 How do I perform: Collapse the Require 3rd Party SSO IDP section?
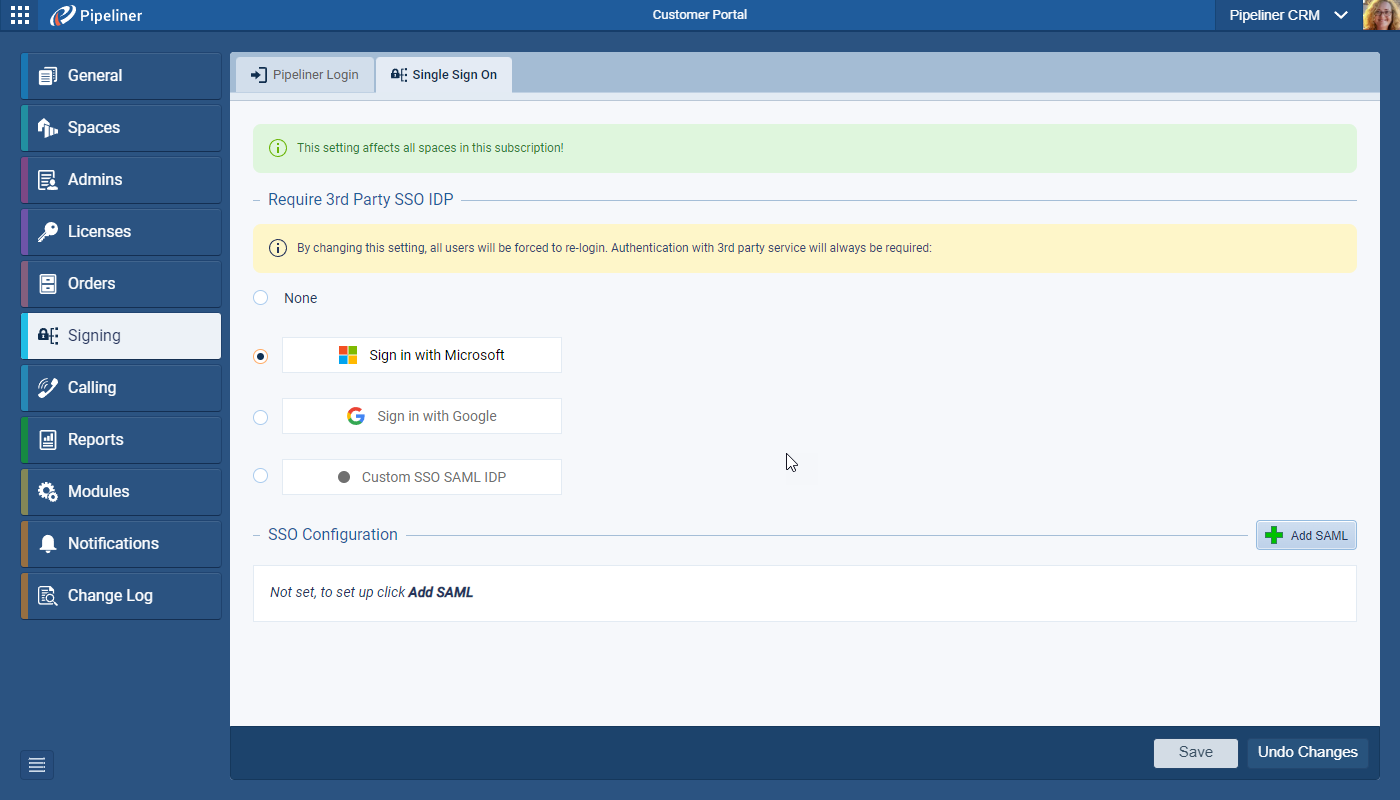(258, 200)
